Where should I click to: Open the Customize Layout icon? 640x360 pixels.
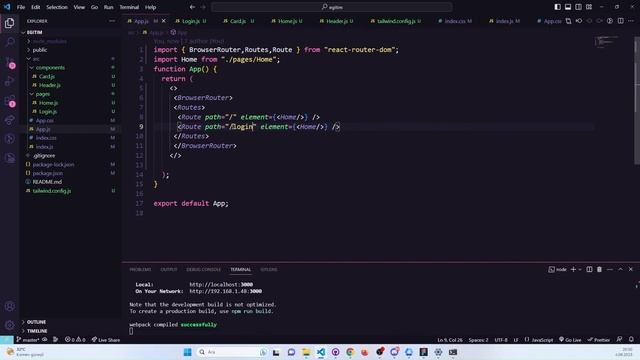tap(589, 7)
